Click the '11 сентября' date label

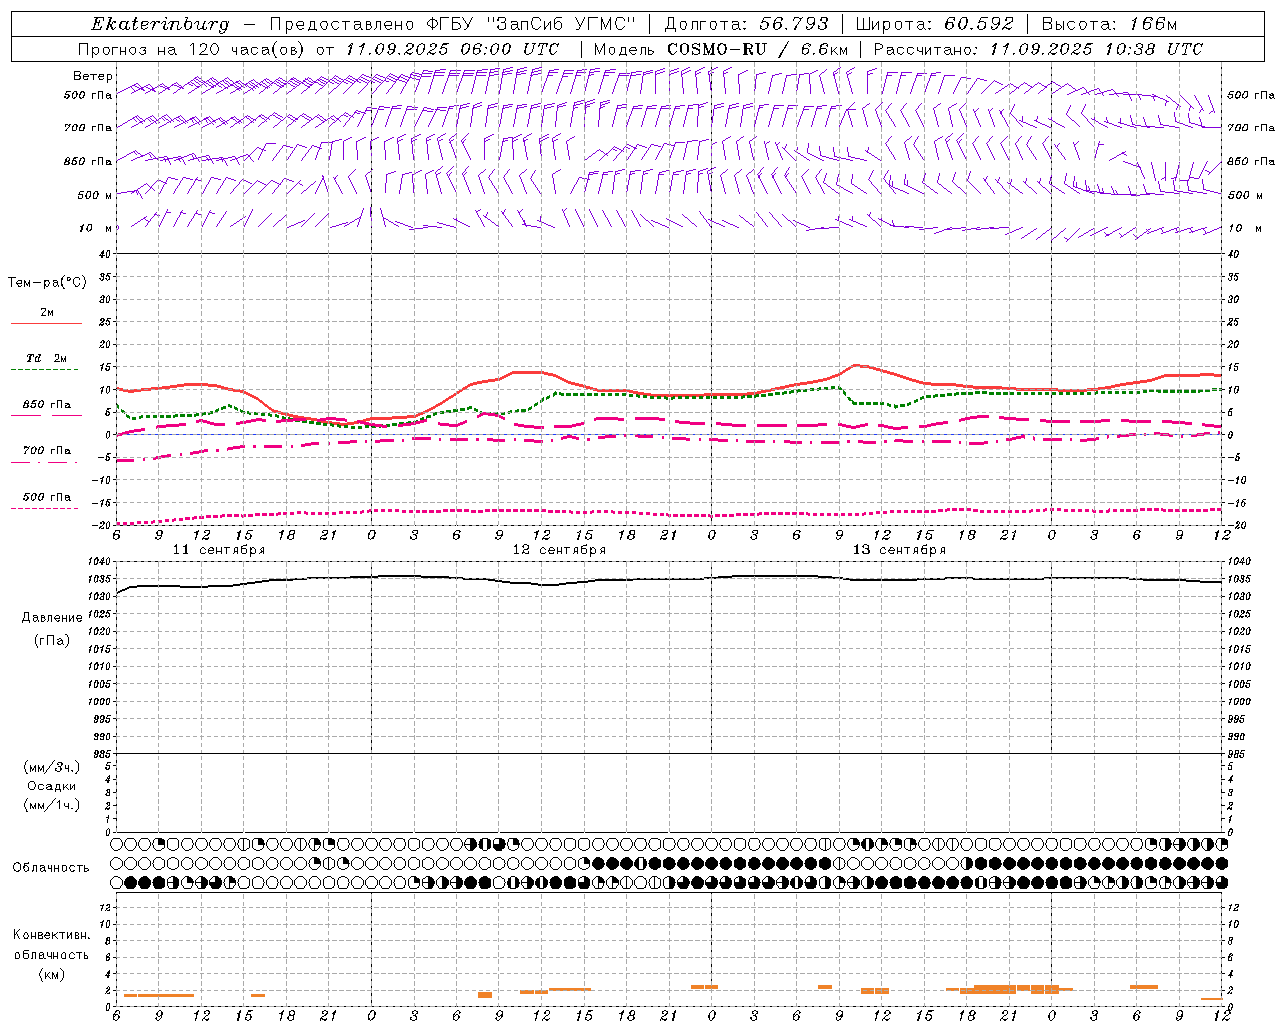click(x=219, y=550)
